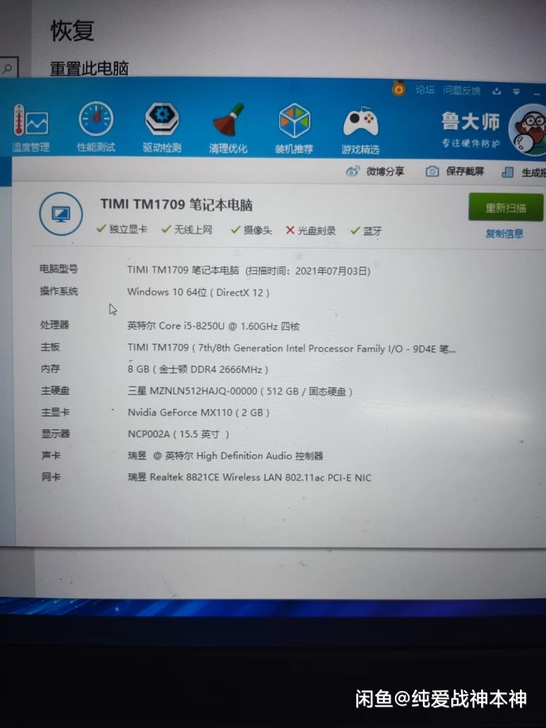Open 问题反馈 in title bar
Viewport: 546px width, 728px height.
[x=462, y=91]
